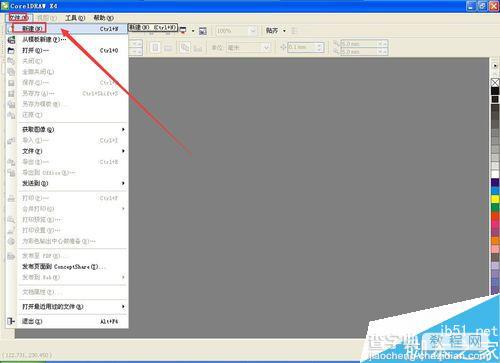The image size is (500, 363).
Task: Click the welcome screen icon in toolbar
Action: (x=203, y=31)
